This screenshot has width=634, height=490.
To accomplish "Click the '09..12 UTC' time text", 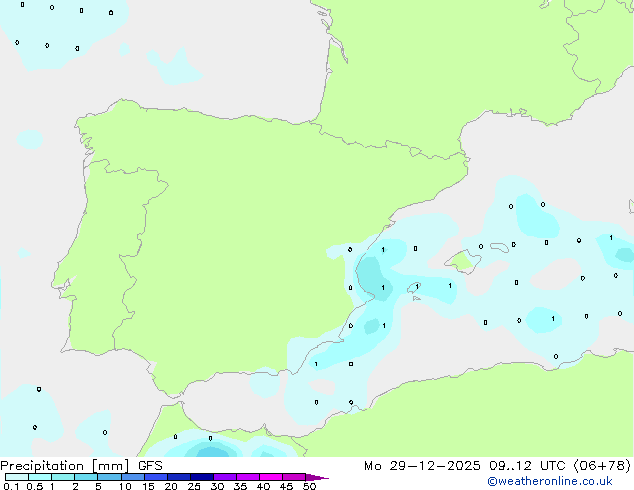I will 527,466.
